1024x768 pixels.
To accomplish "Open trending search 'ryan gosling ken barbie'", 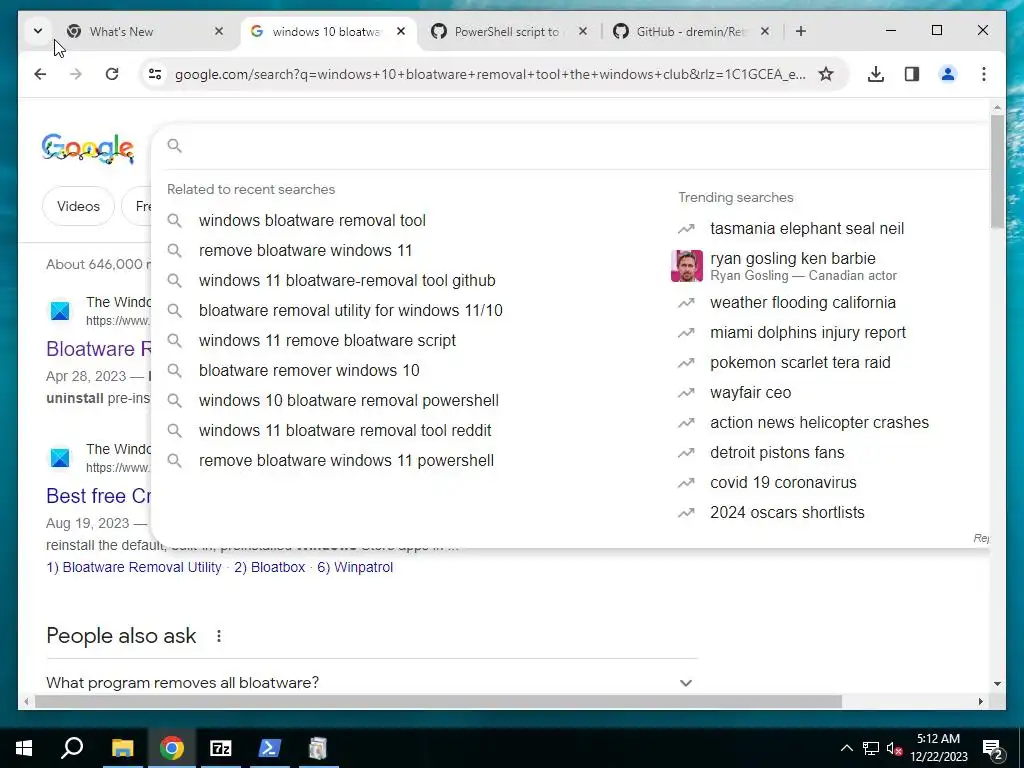I will point(793,259).
